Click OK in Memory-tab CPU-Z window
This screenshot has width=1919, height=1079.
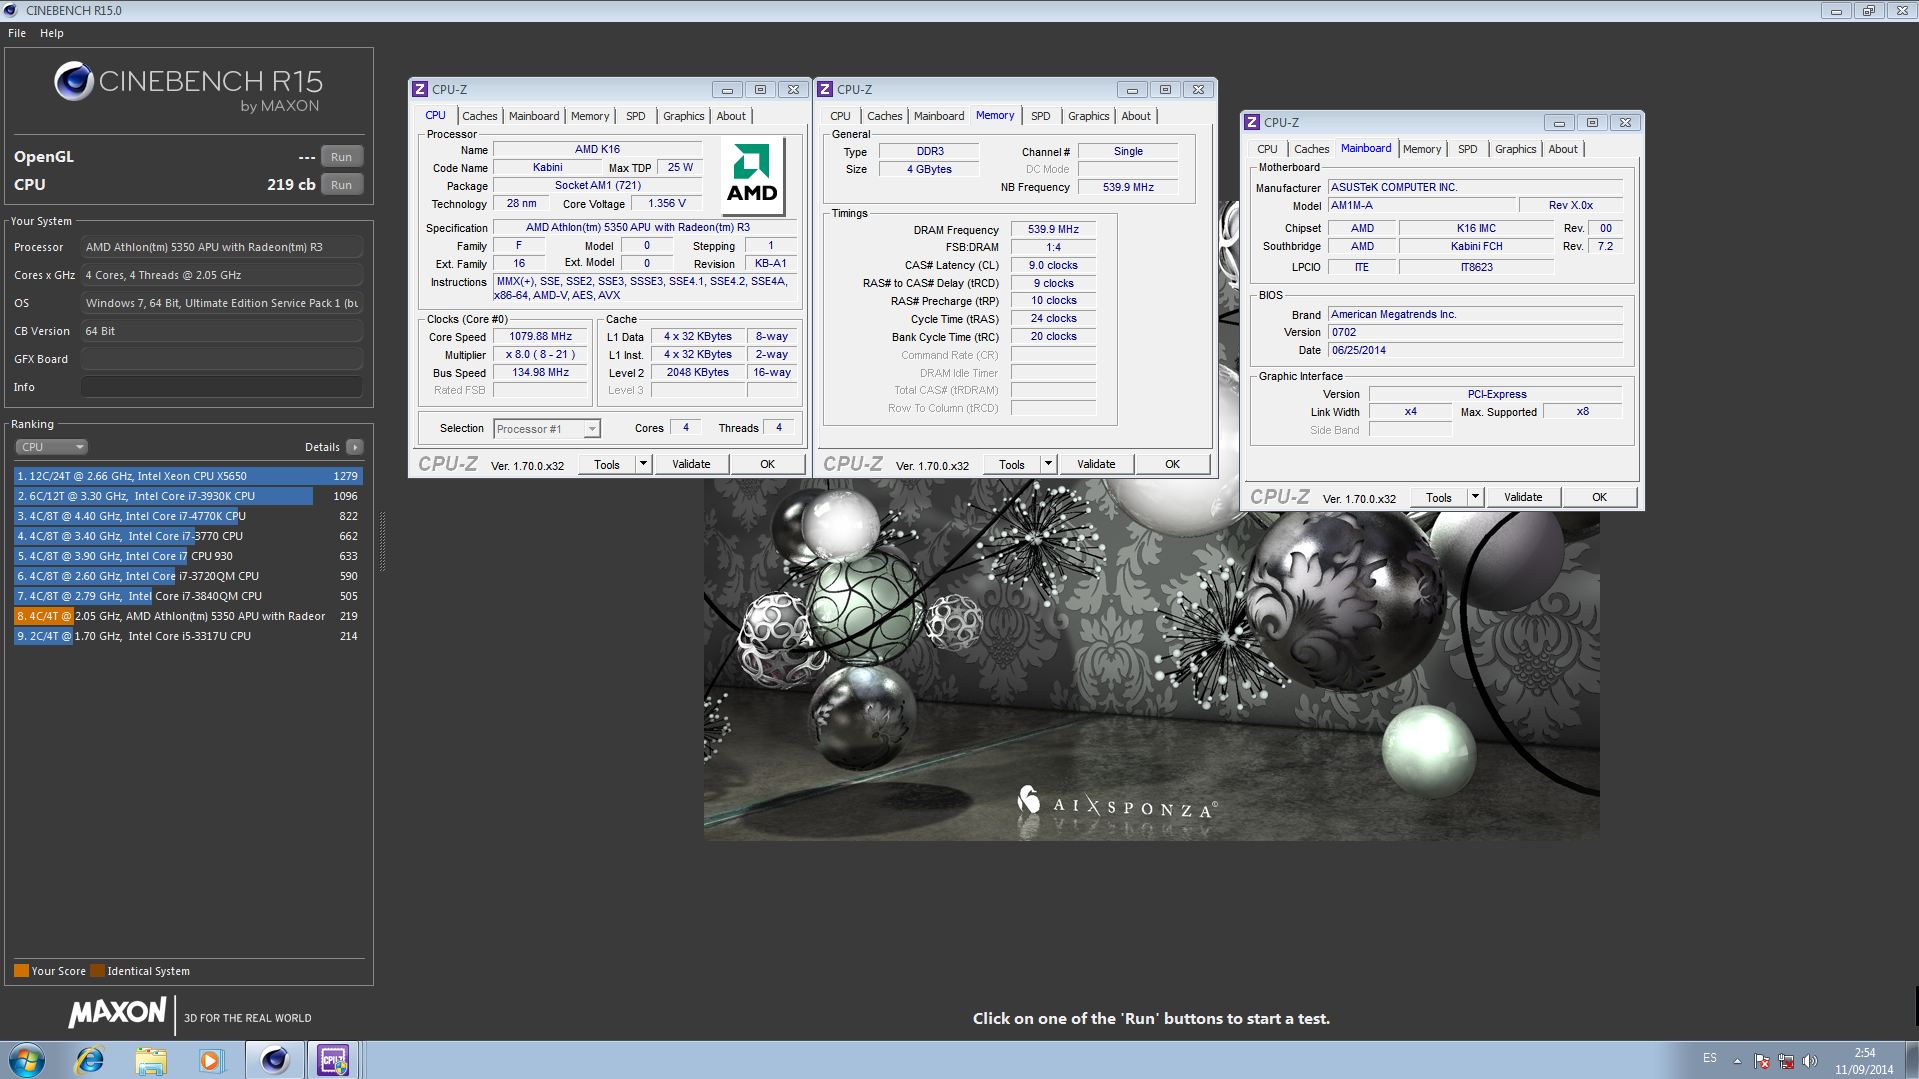point(1172,464)
